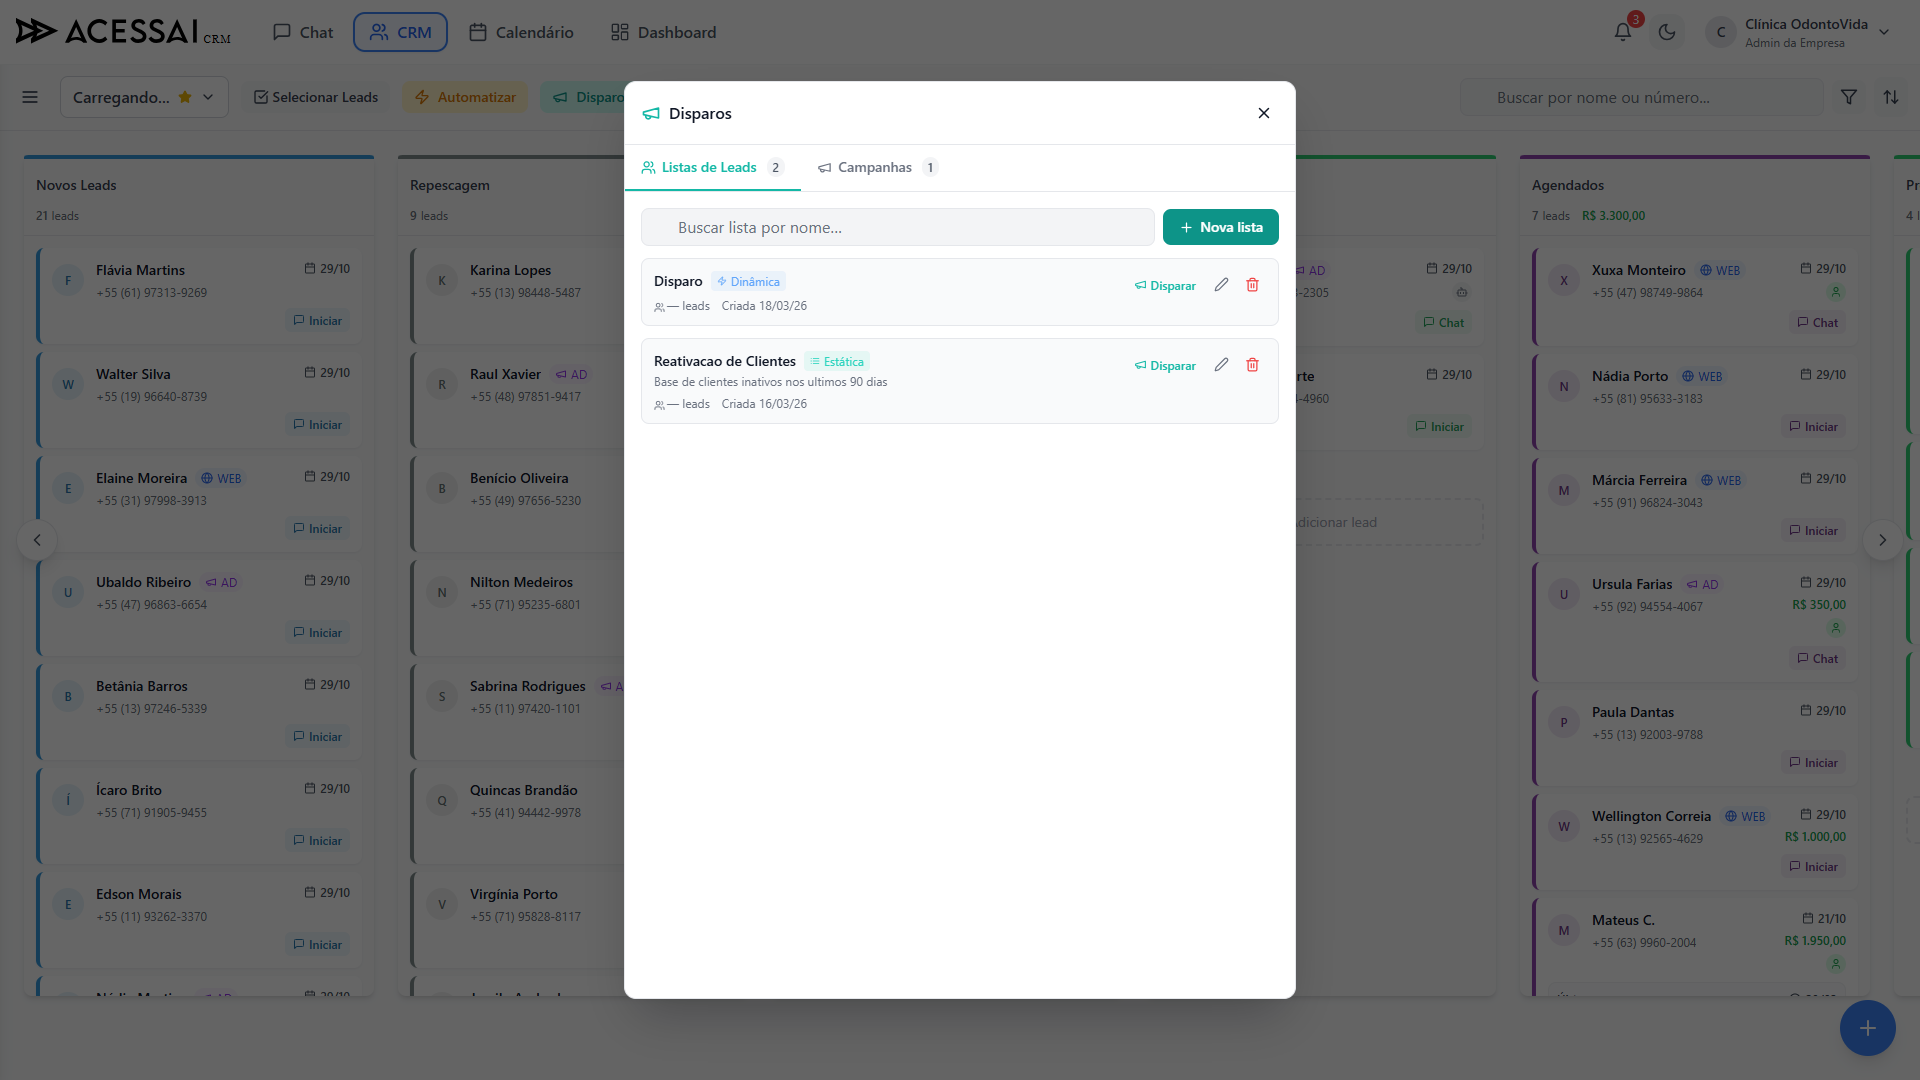Click the filter funnel icon
Viewport: 1920px width, 1080px height.
click(x=1849, y=97)
